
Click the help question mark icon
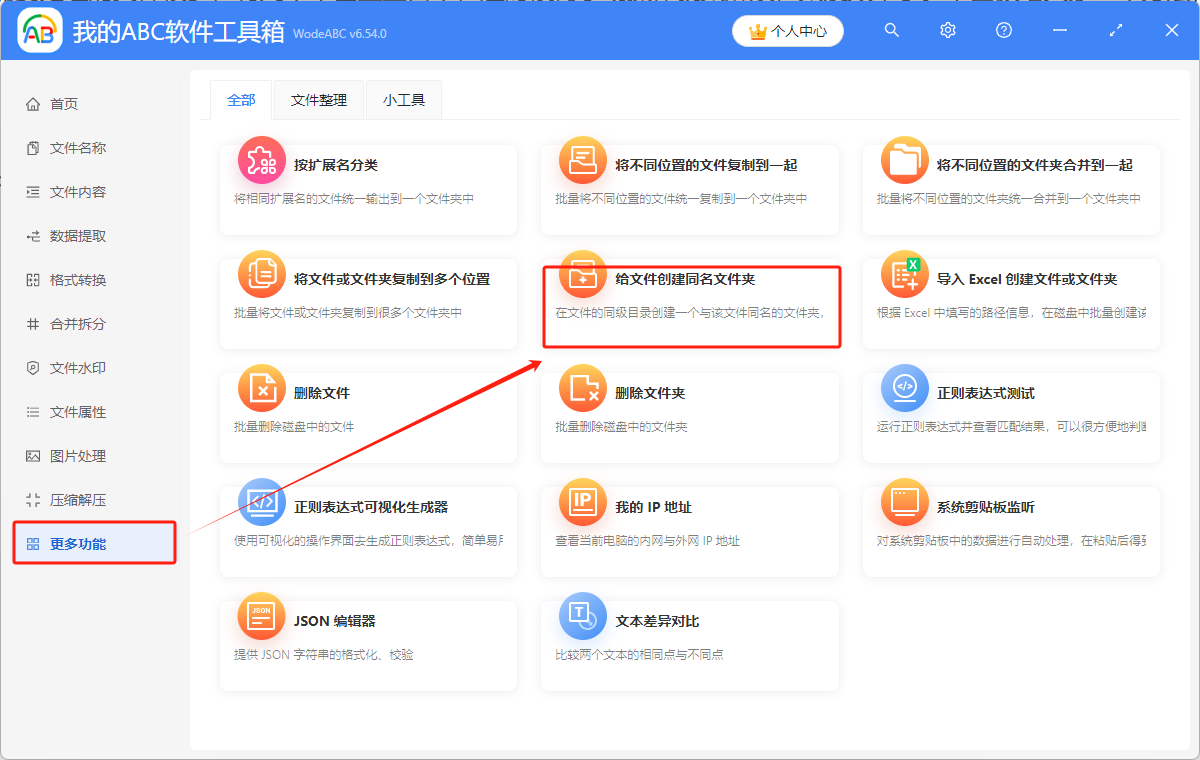point(1003,30)
